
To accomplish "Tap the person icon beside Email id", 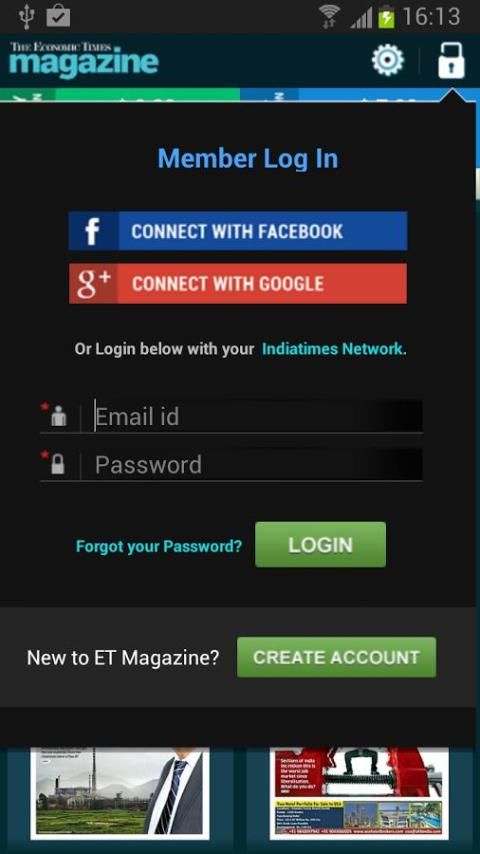I will coord(59,417).
